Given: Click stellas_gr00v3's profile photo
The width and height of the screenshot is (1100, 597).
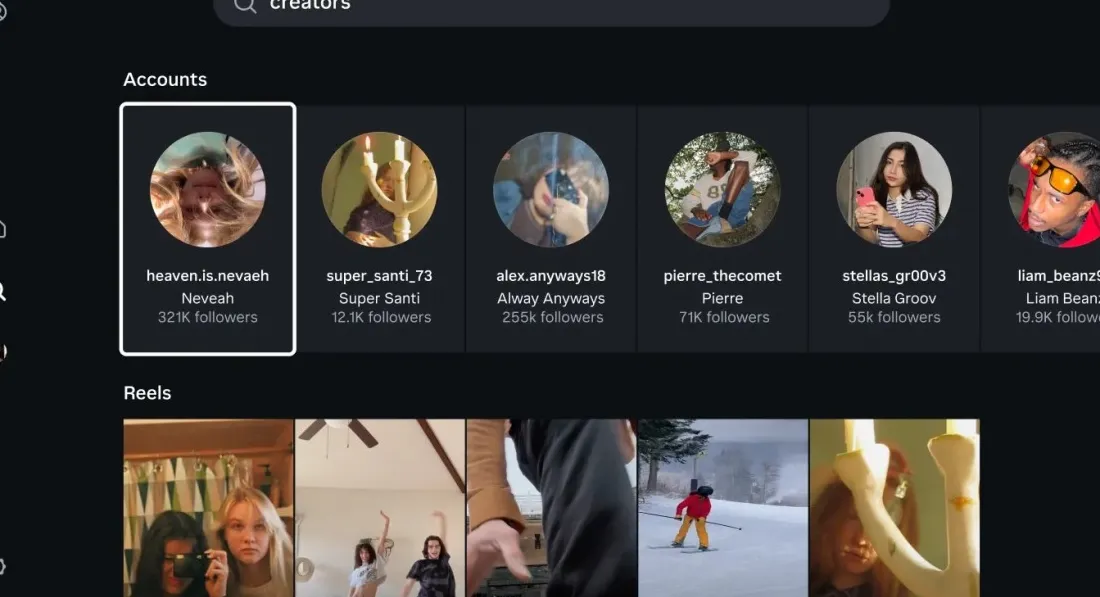Looking at the screenshot, I should [x=893, y=188].
